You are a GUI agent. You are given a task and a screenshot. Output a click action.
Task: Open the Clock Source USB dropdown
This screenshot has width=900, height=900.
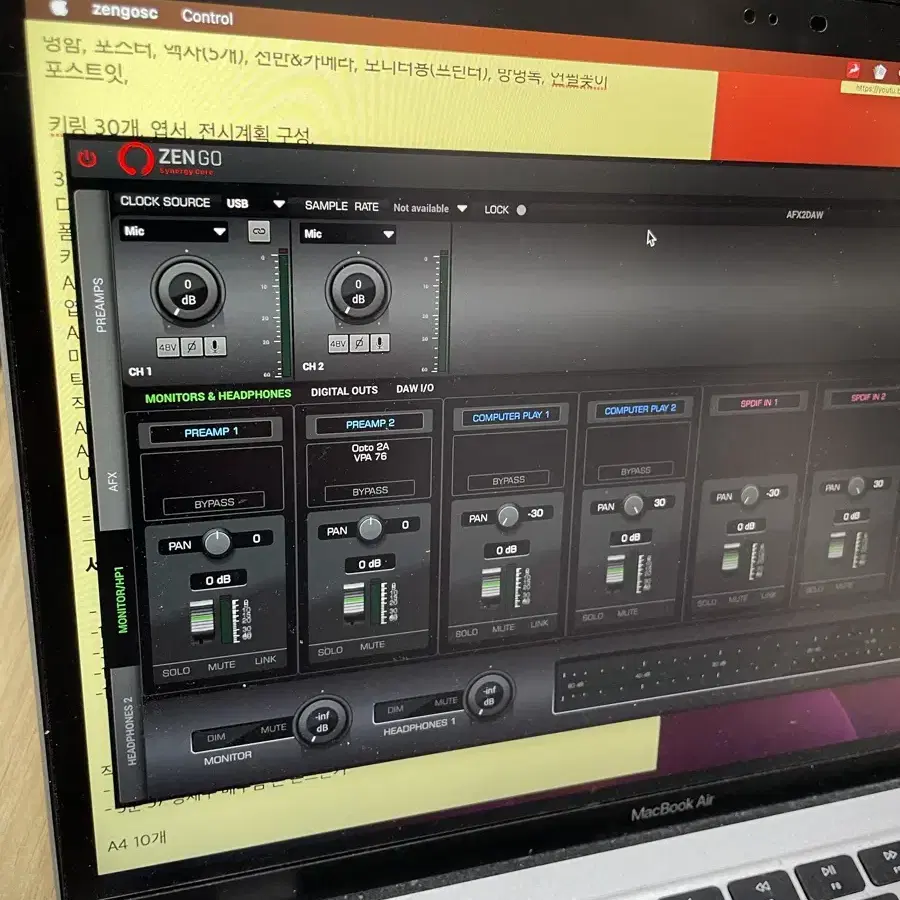pos(255,204)
